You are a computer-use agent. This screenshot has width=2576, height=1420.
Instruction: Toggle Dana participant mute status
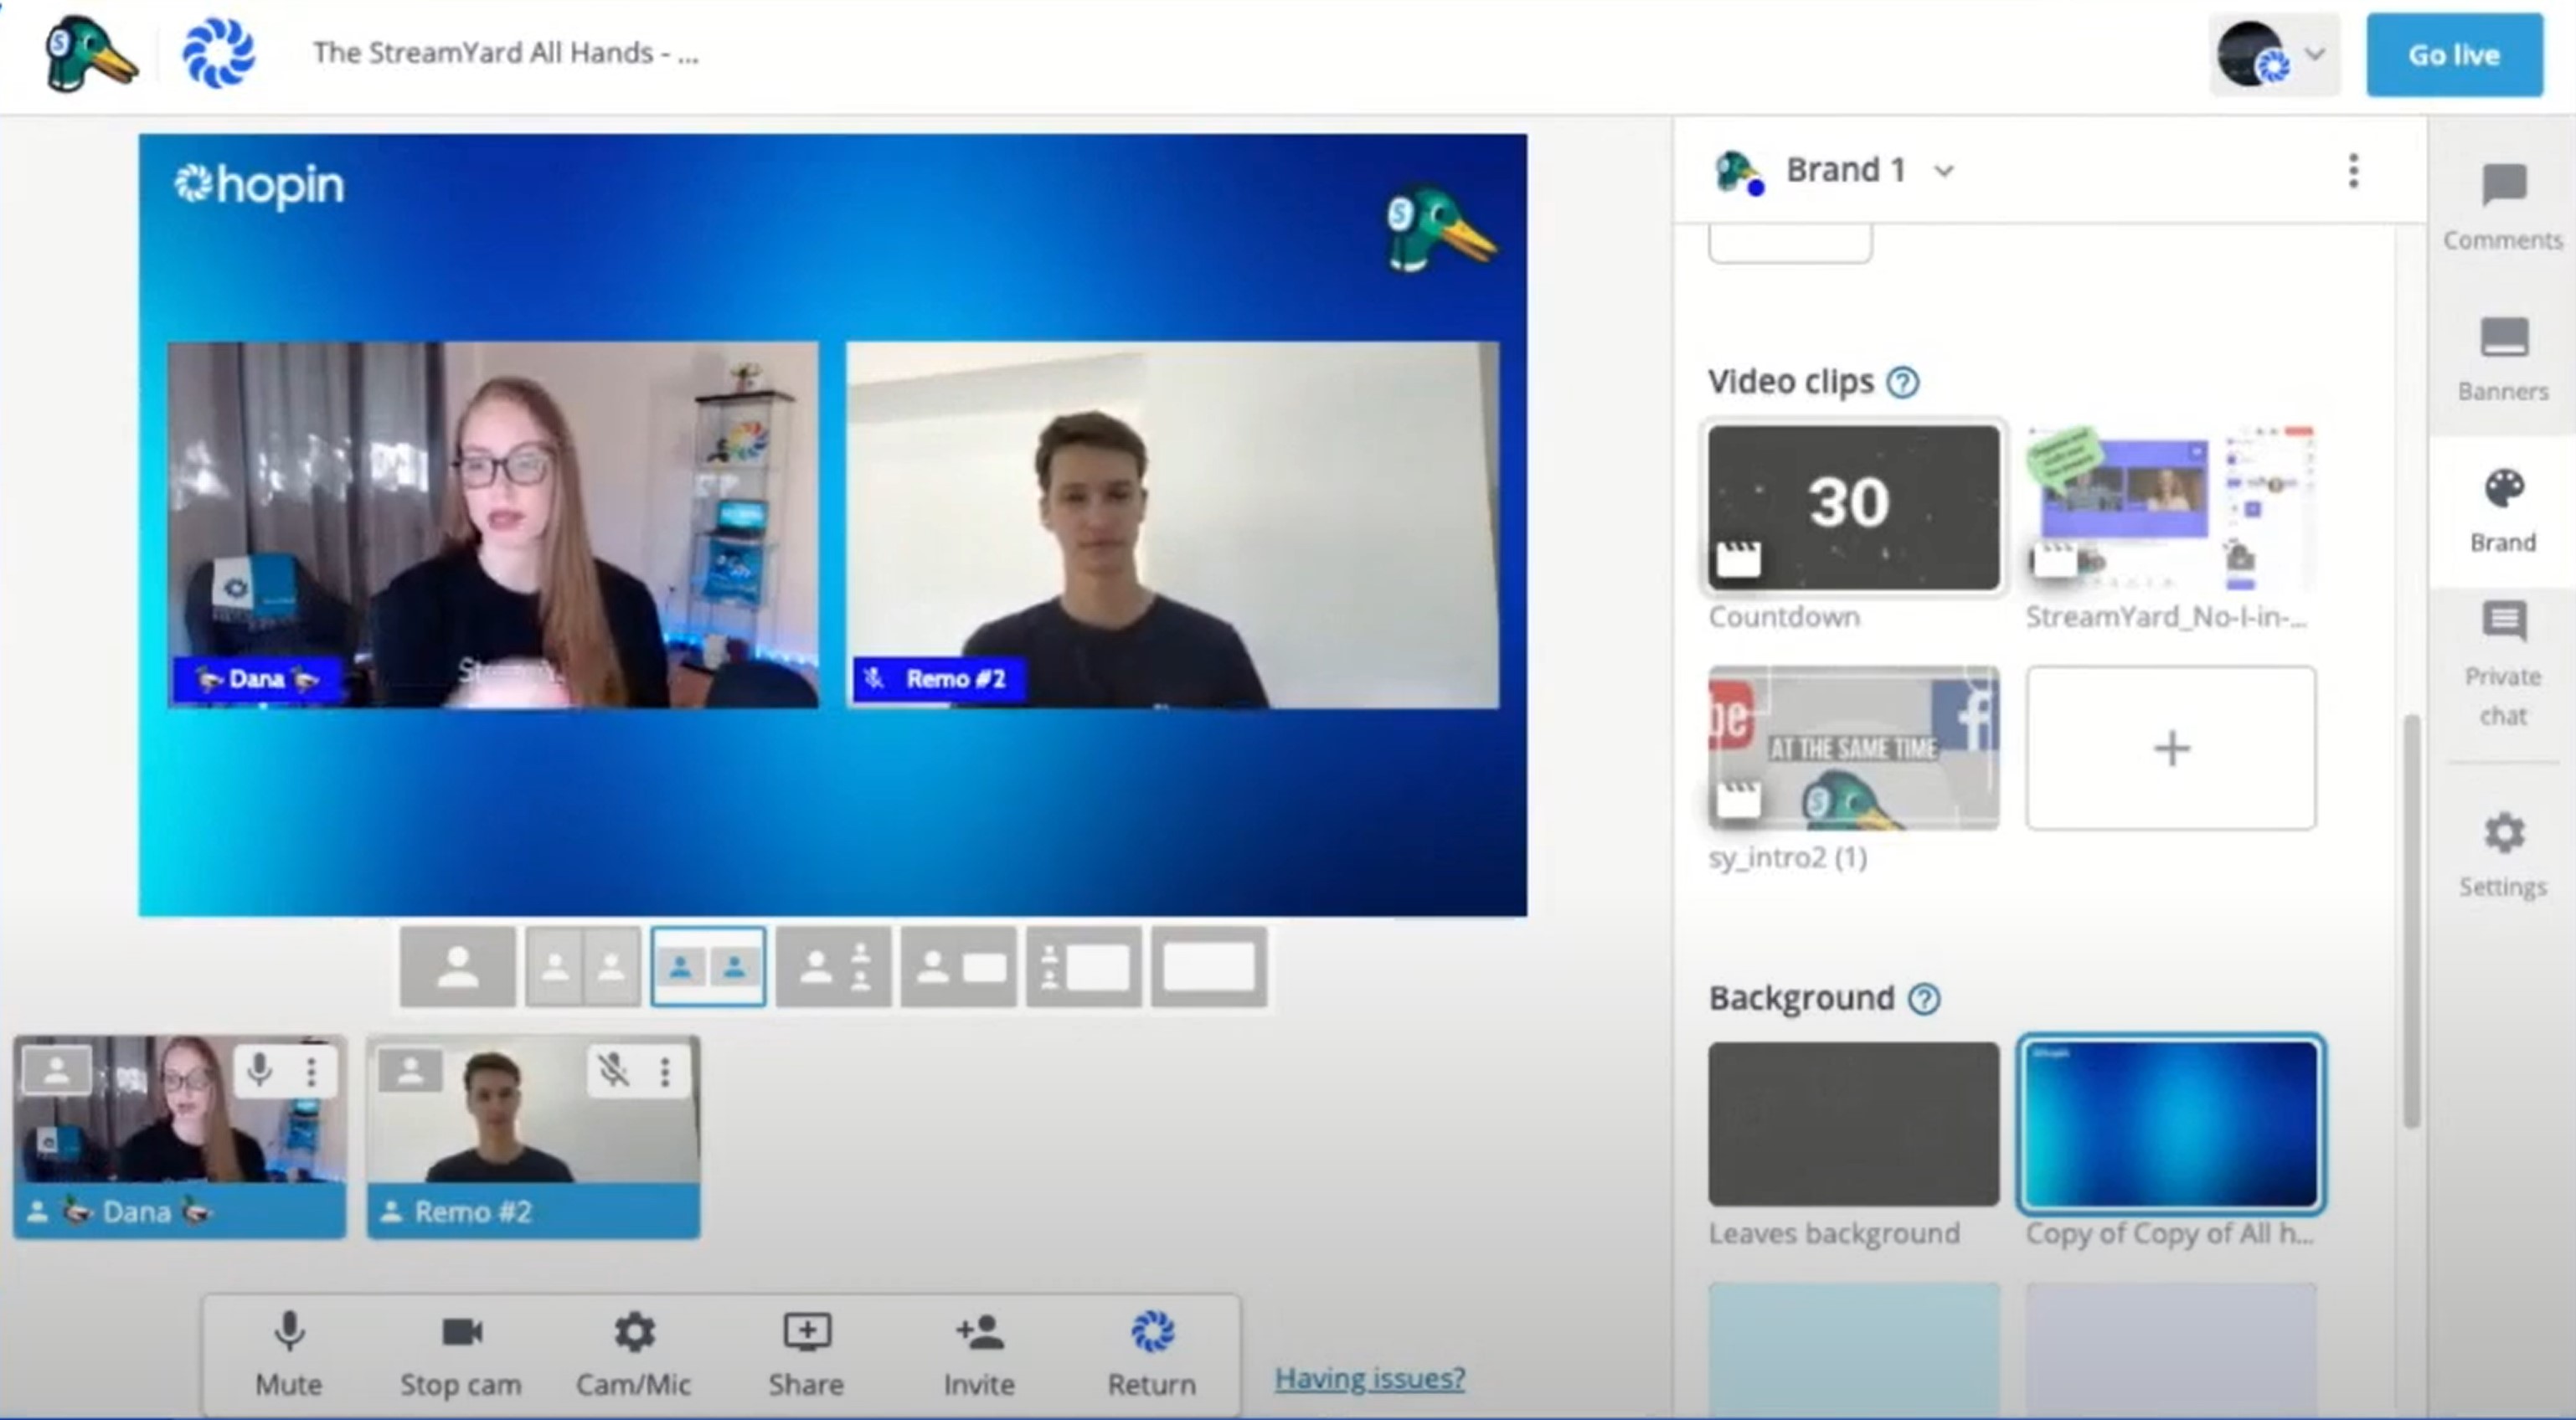point(257,1068)
